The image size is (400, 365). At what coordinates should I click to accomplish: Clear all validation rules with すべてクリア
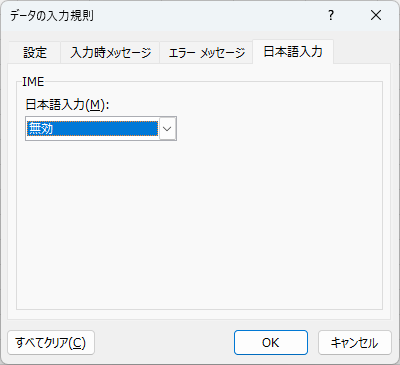(51, 343)
